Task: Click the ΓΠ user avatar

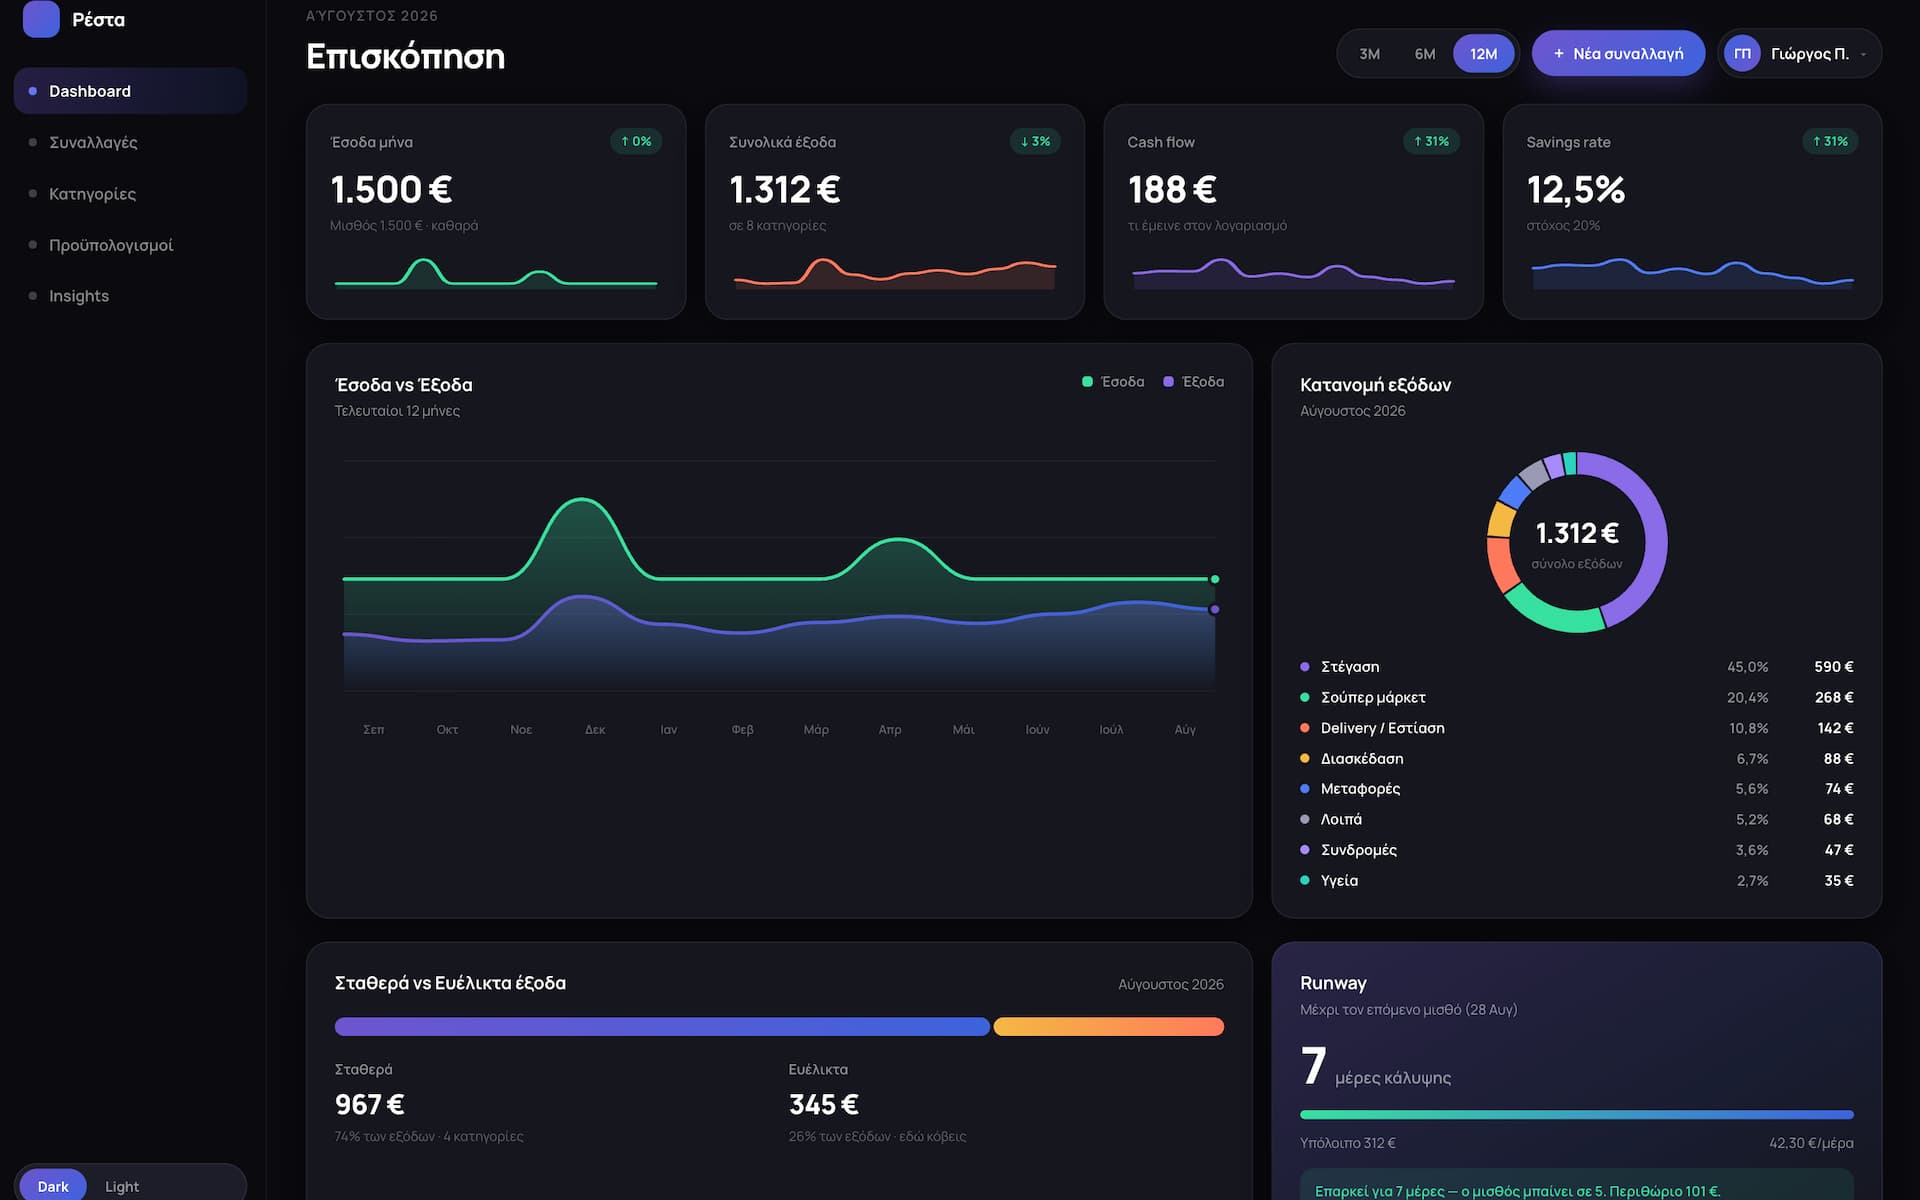Action: [1742, 54]
